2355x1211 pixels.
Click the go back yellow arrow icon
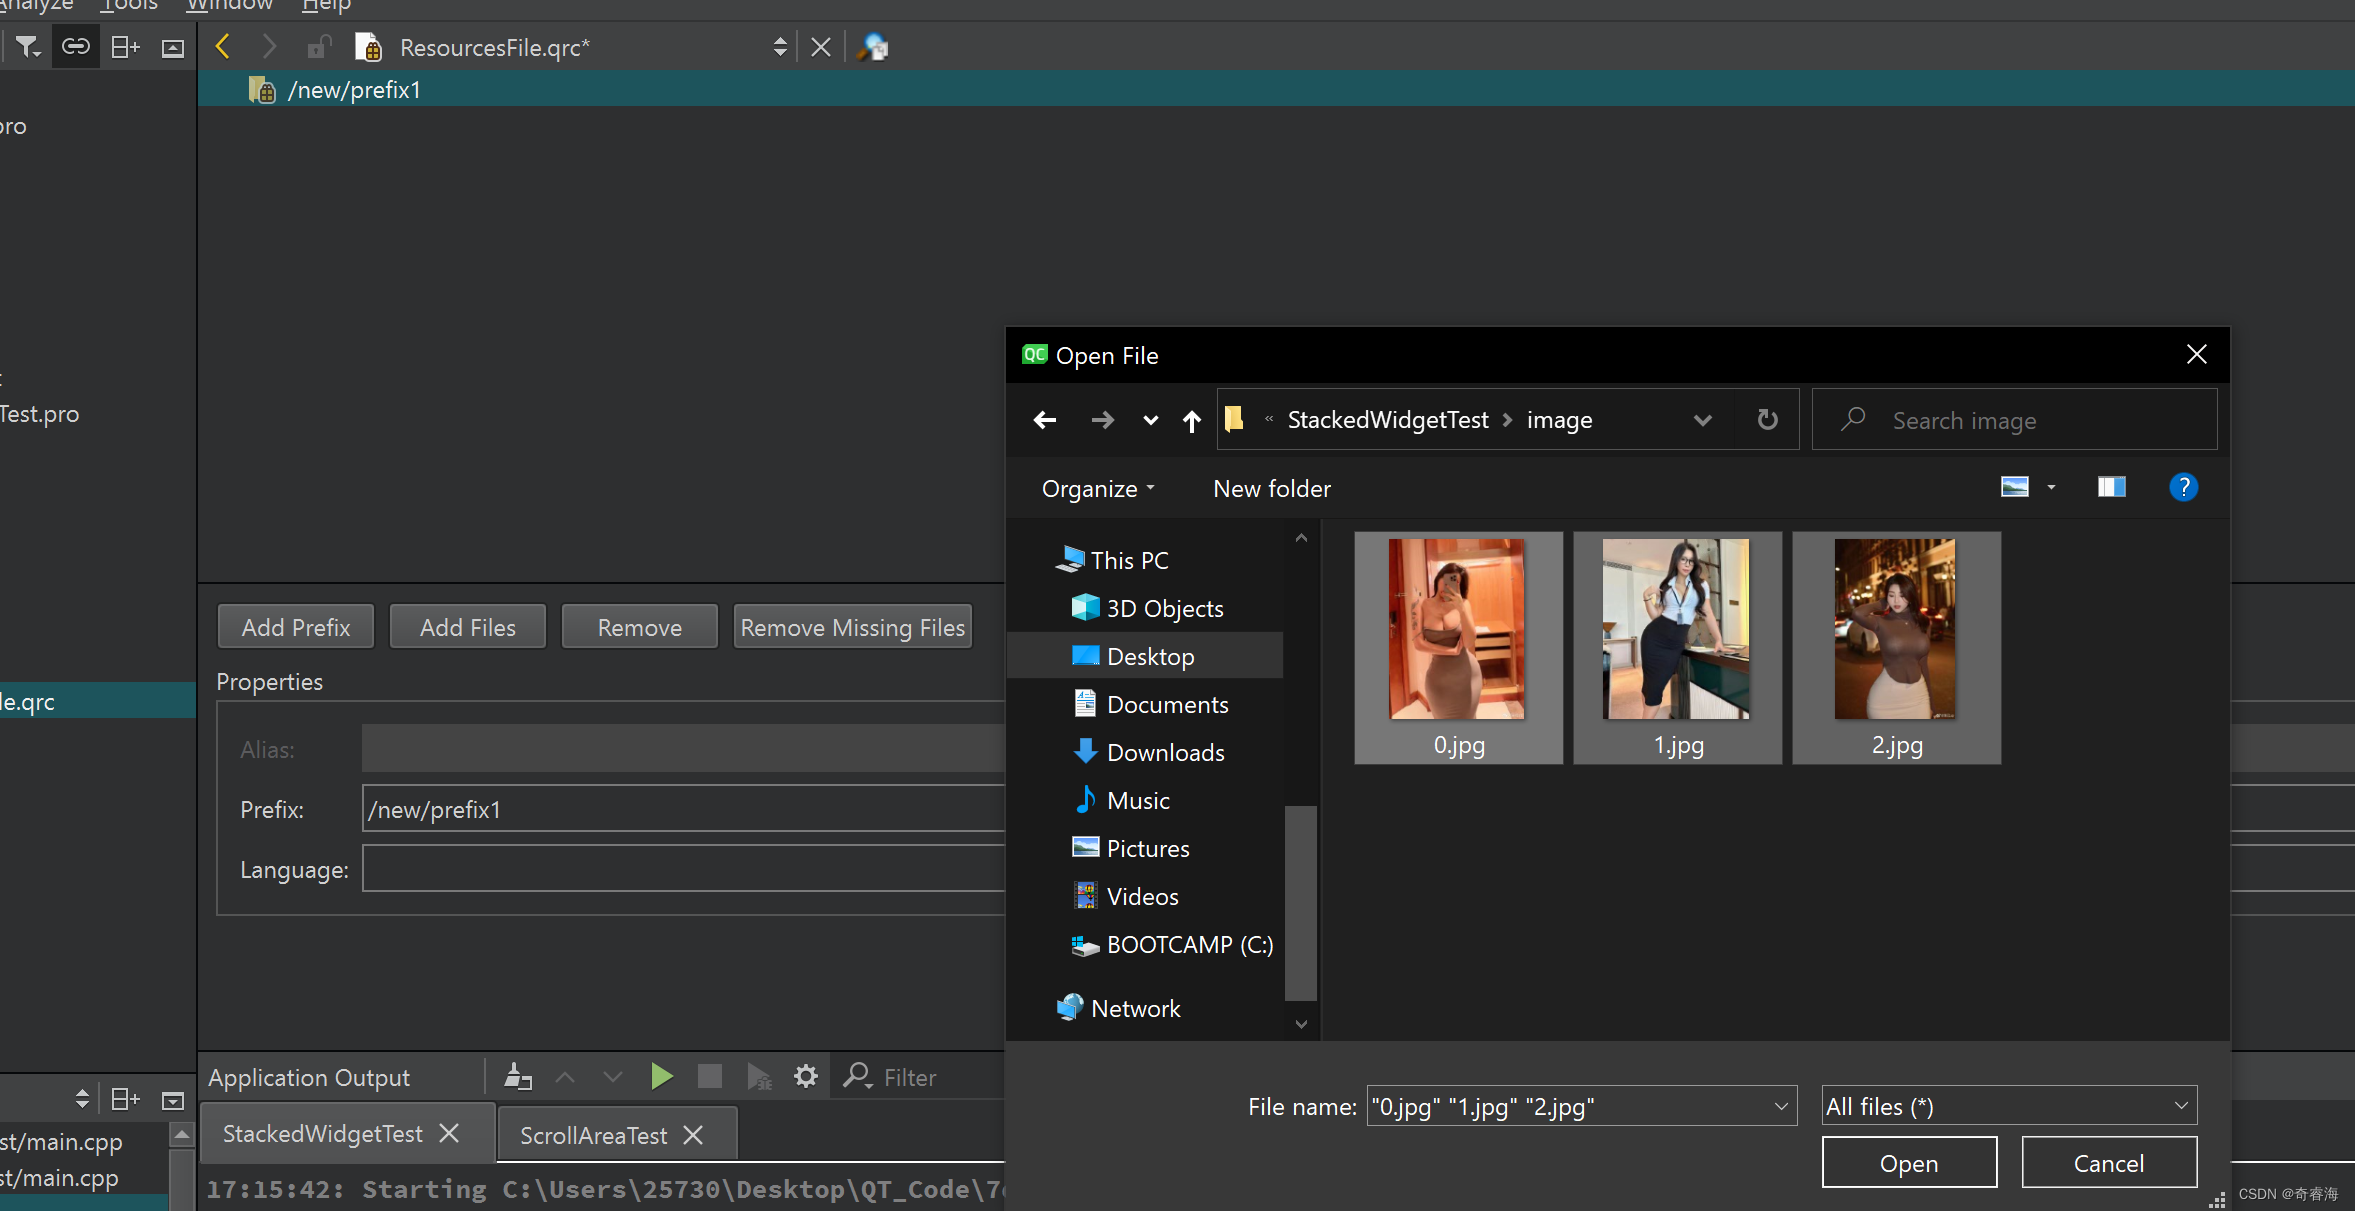coord(223,47)
